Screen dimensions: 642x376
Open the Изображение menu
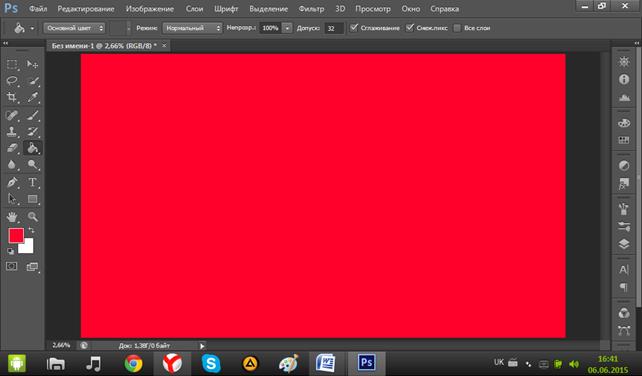point(150,9)
